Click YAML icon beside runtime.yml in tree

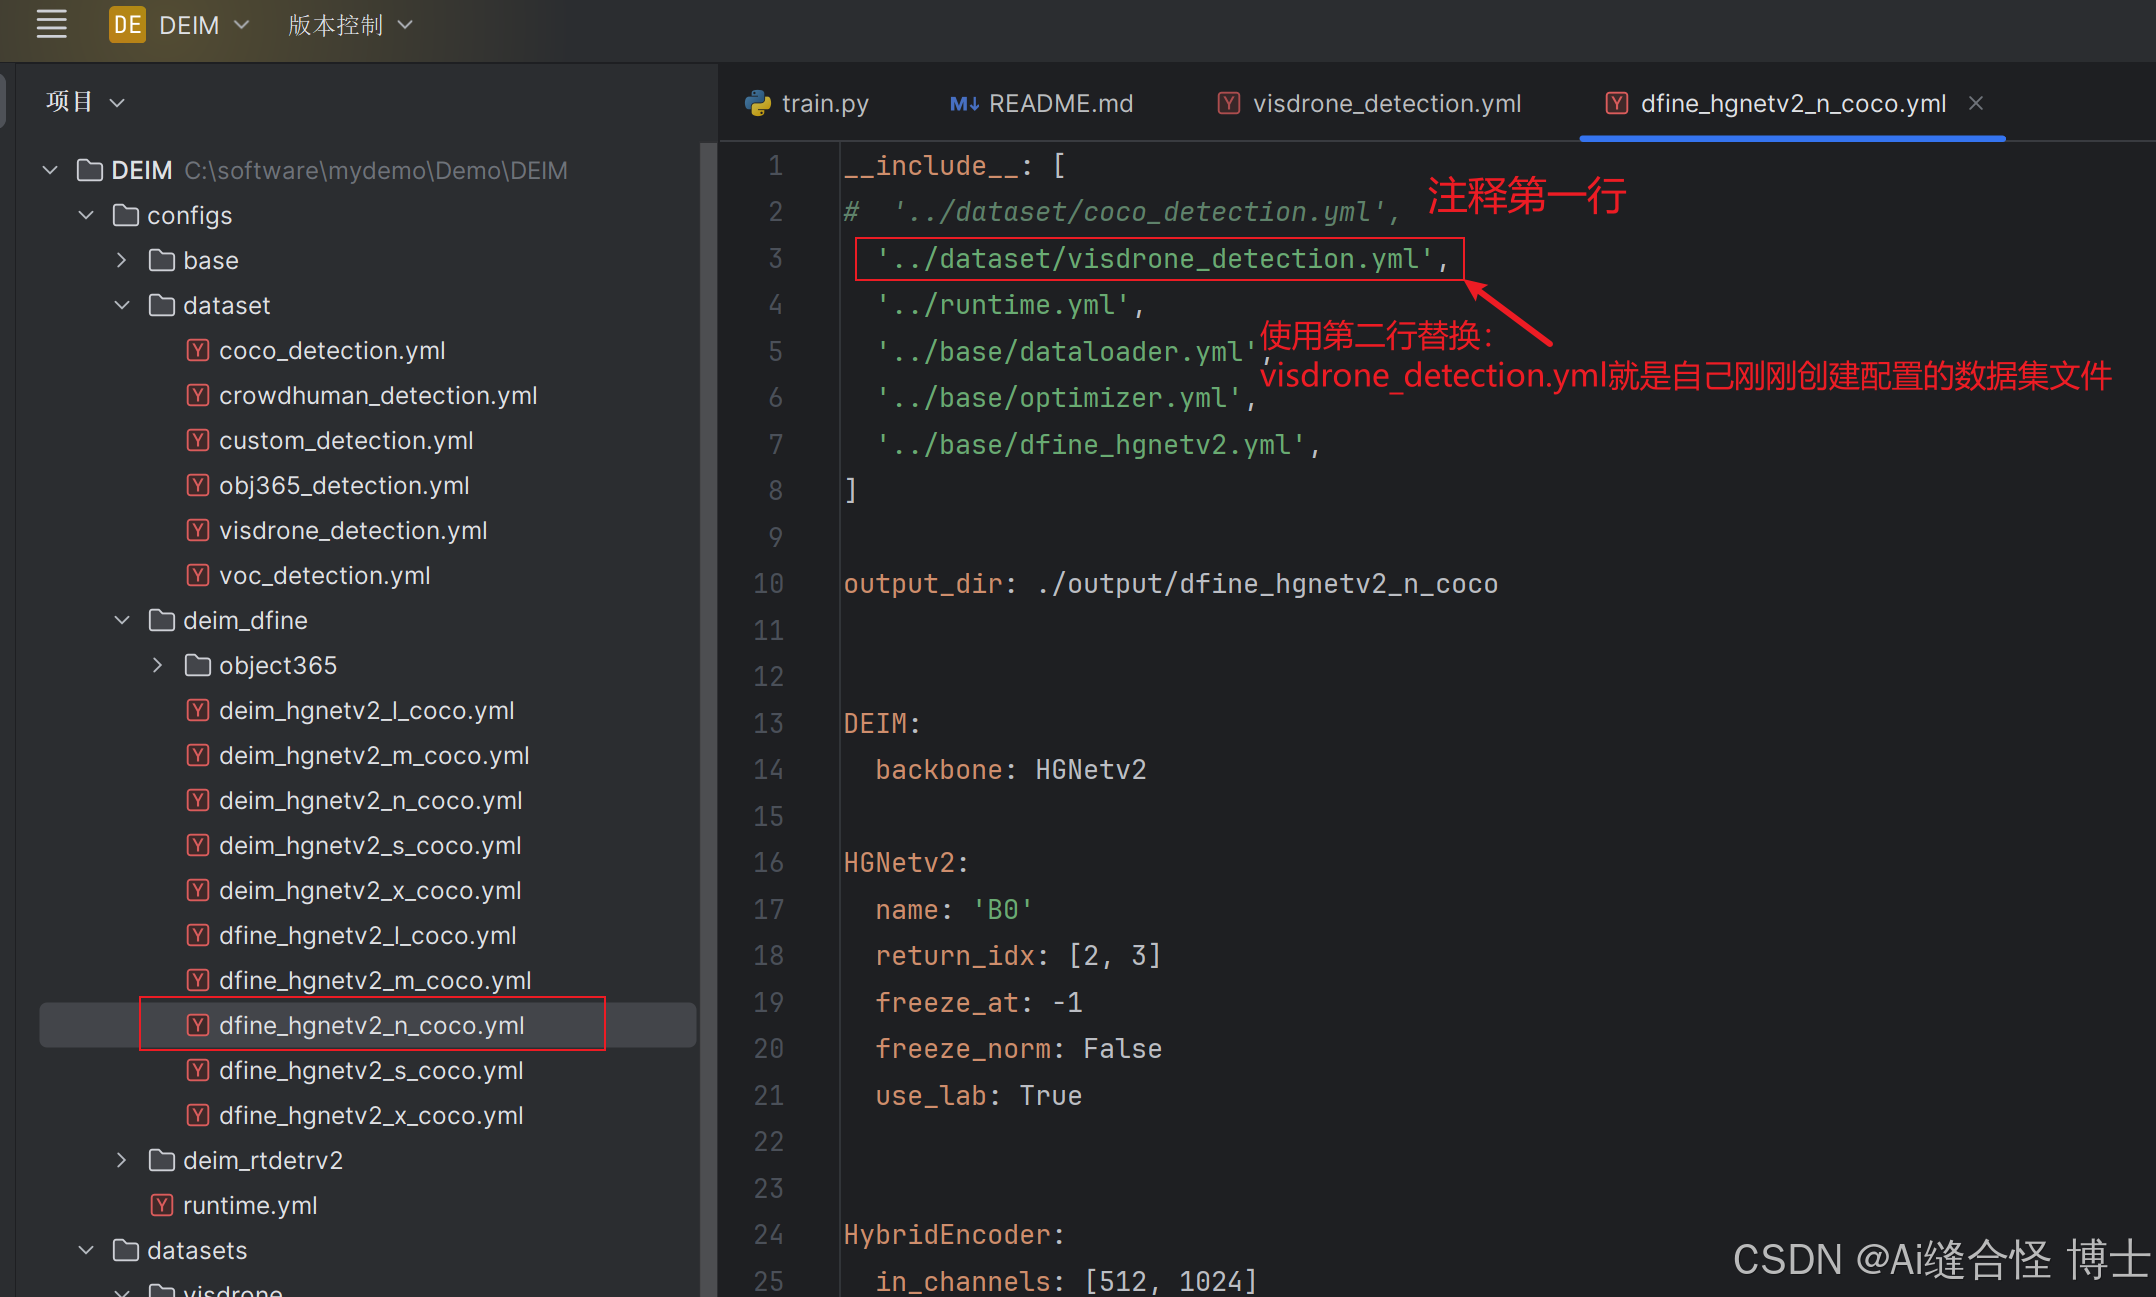(162, 1205)
